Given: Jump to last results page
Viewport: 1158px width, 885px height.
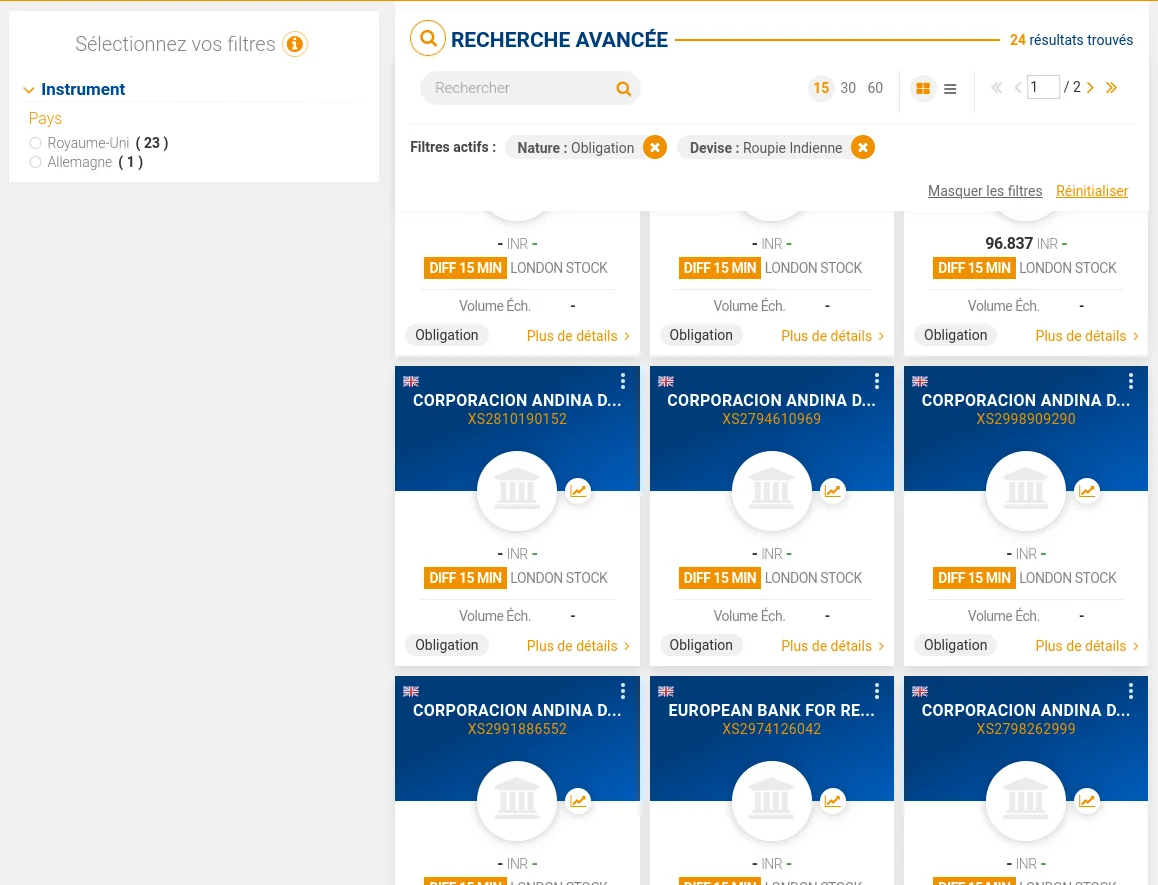Looking at the screenshot, I should [1111, 88].
